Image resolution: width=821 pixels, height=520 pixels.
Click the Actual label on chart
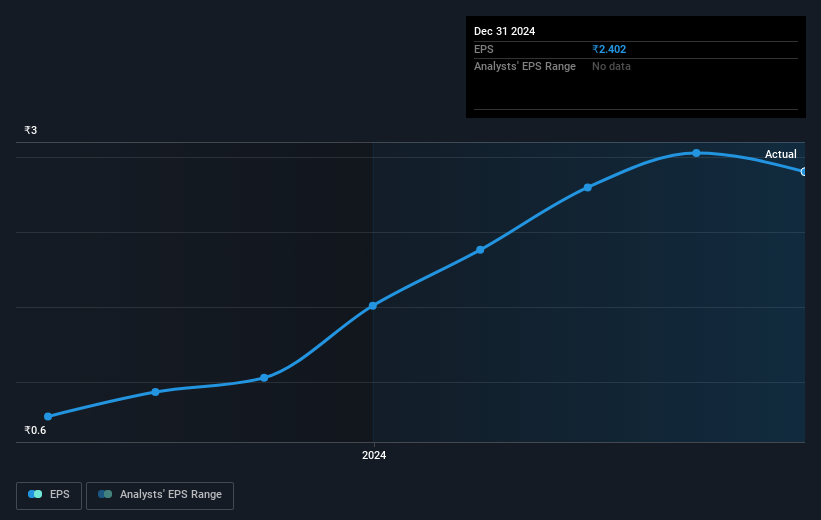click(x=781, y=154)
